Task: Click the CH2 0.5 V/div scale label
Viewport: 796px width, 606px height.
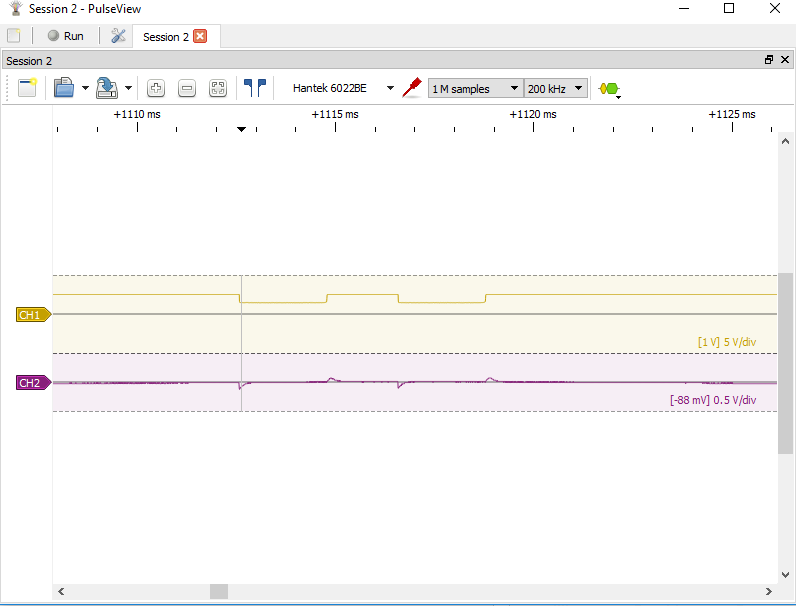Action: 713,400
